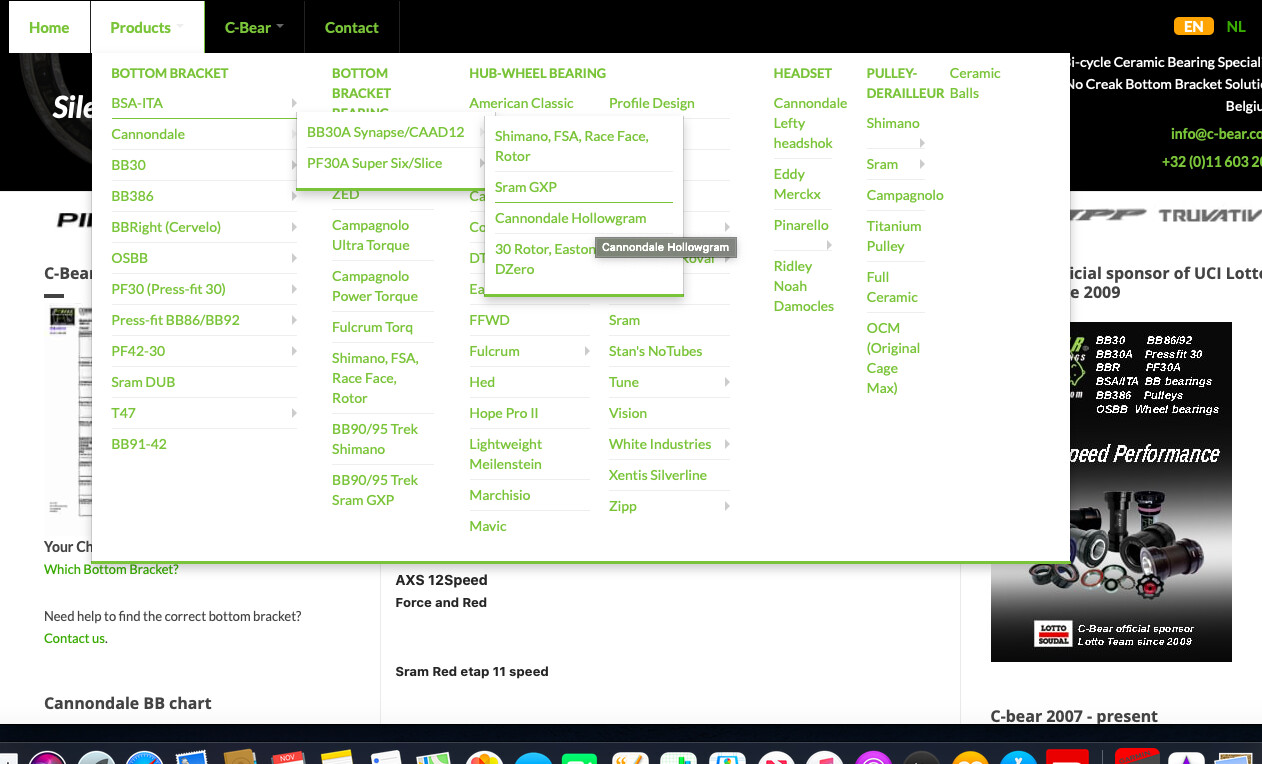This screenshot has height=764, width=1262.
Task: Open the Lotto Soudal sponsor banner image
Action: (1111, 492)
